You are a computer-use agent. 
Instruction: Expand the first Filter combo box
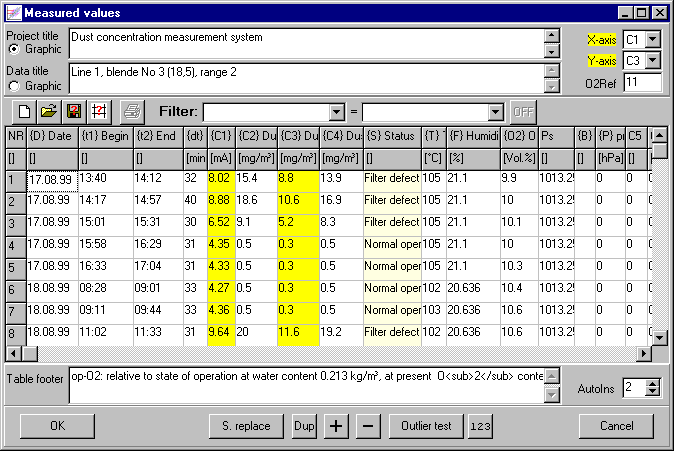336,112
